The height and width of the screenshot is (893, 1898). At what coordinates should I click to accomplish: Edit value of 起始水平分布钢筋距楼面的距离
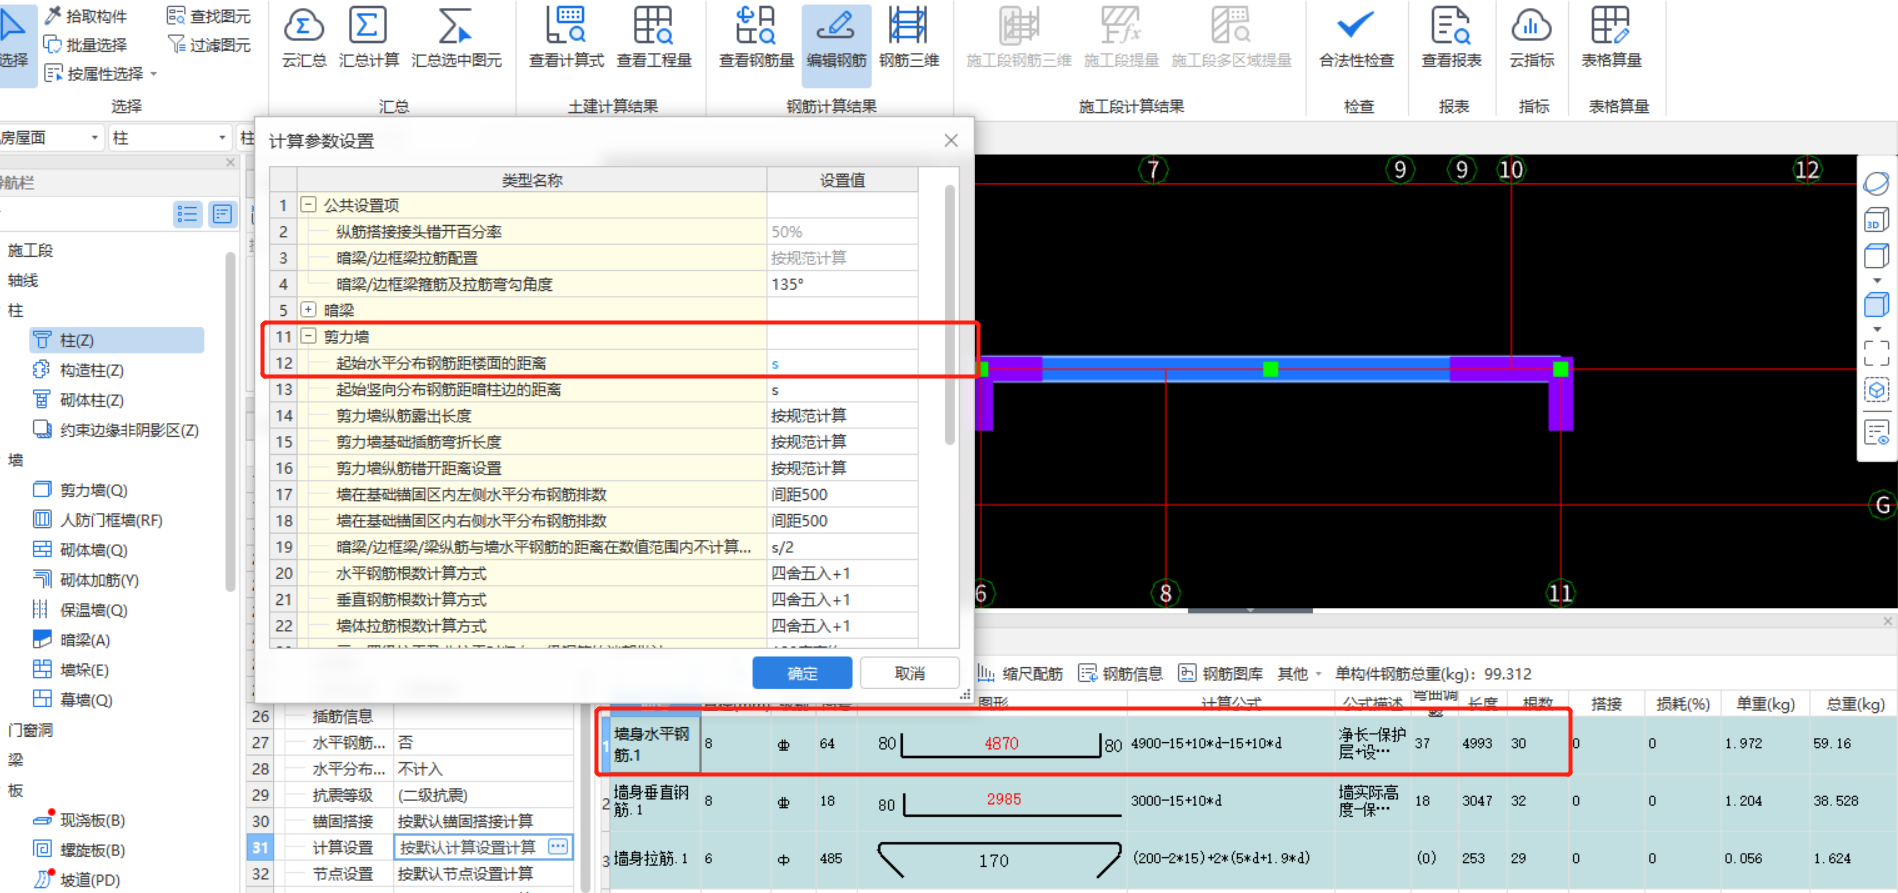click(x=842, y=363)
